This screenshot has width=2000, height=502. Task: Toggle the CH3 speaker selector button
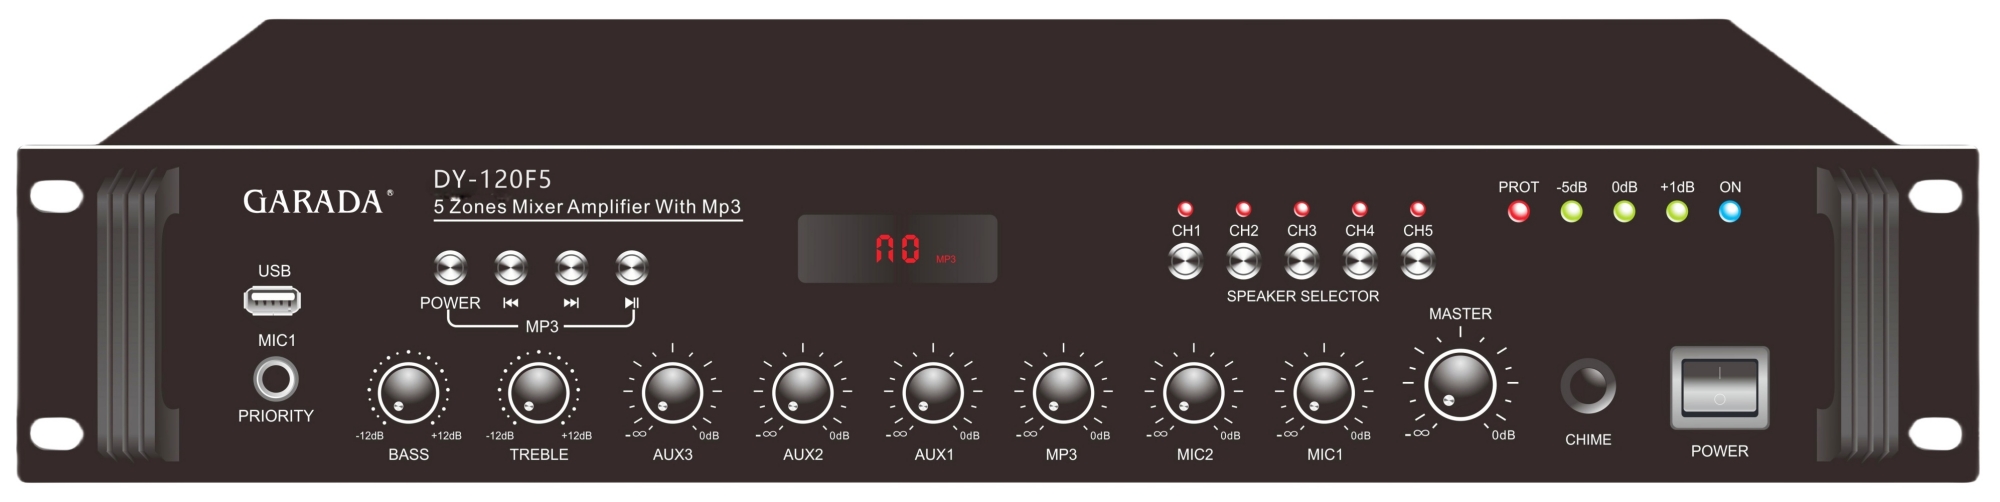[1301, 262]
